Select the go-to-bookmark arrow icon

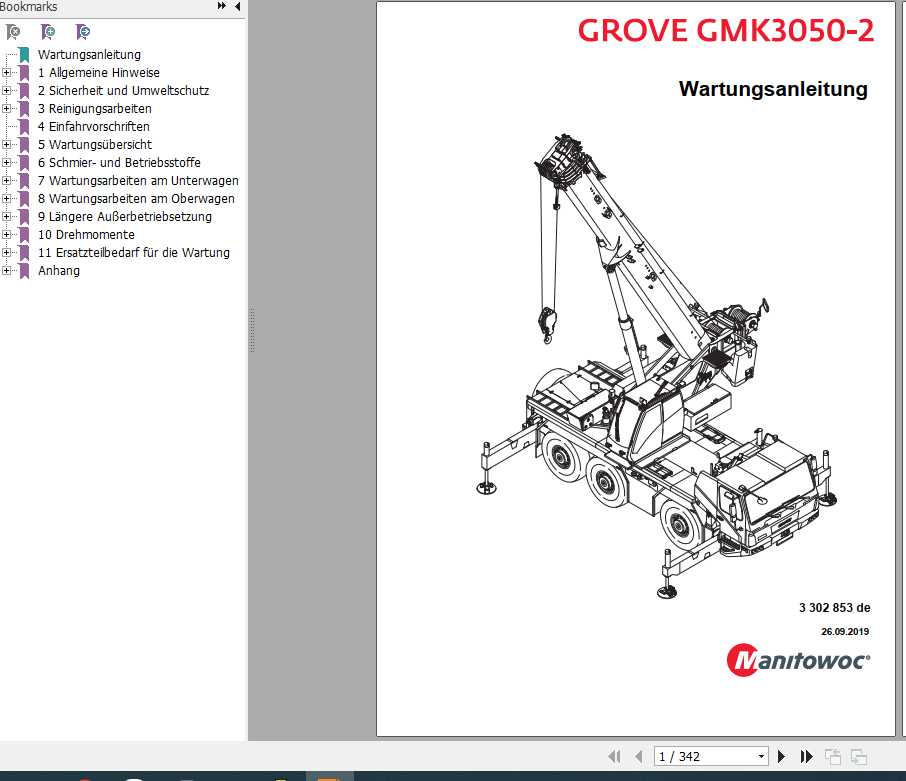pos(83,32)
